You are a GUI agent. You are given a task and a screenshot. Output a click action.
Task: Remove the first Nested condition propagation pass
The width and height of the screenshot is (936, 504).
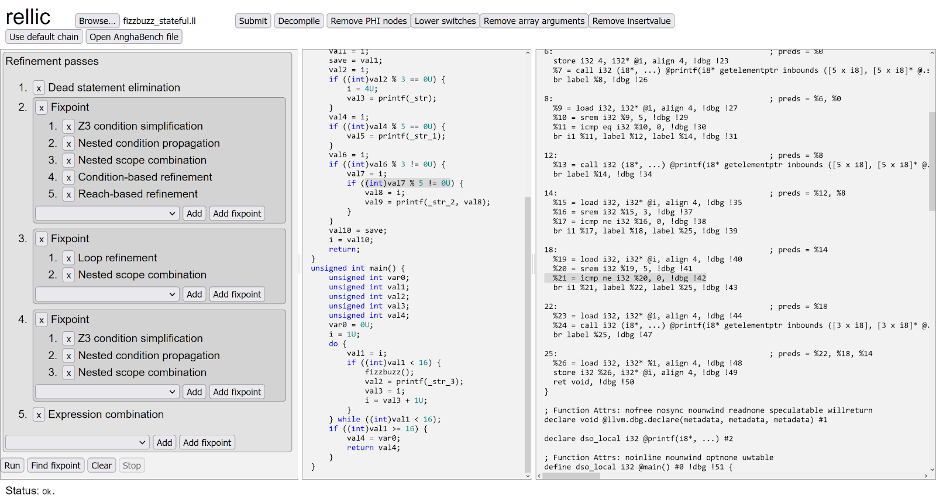(68, 144)
